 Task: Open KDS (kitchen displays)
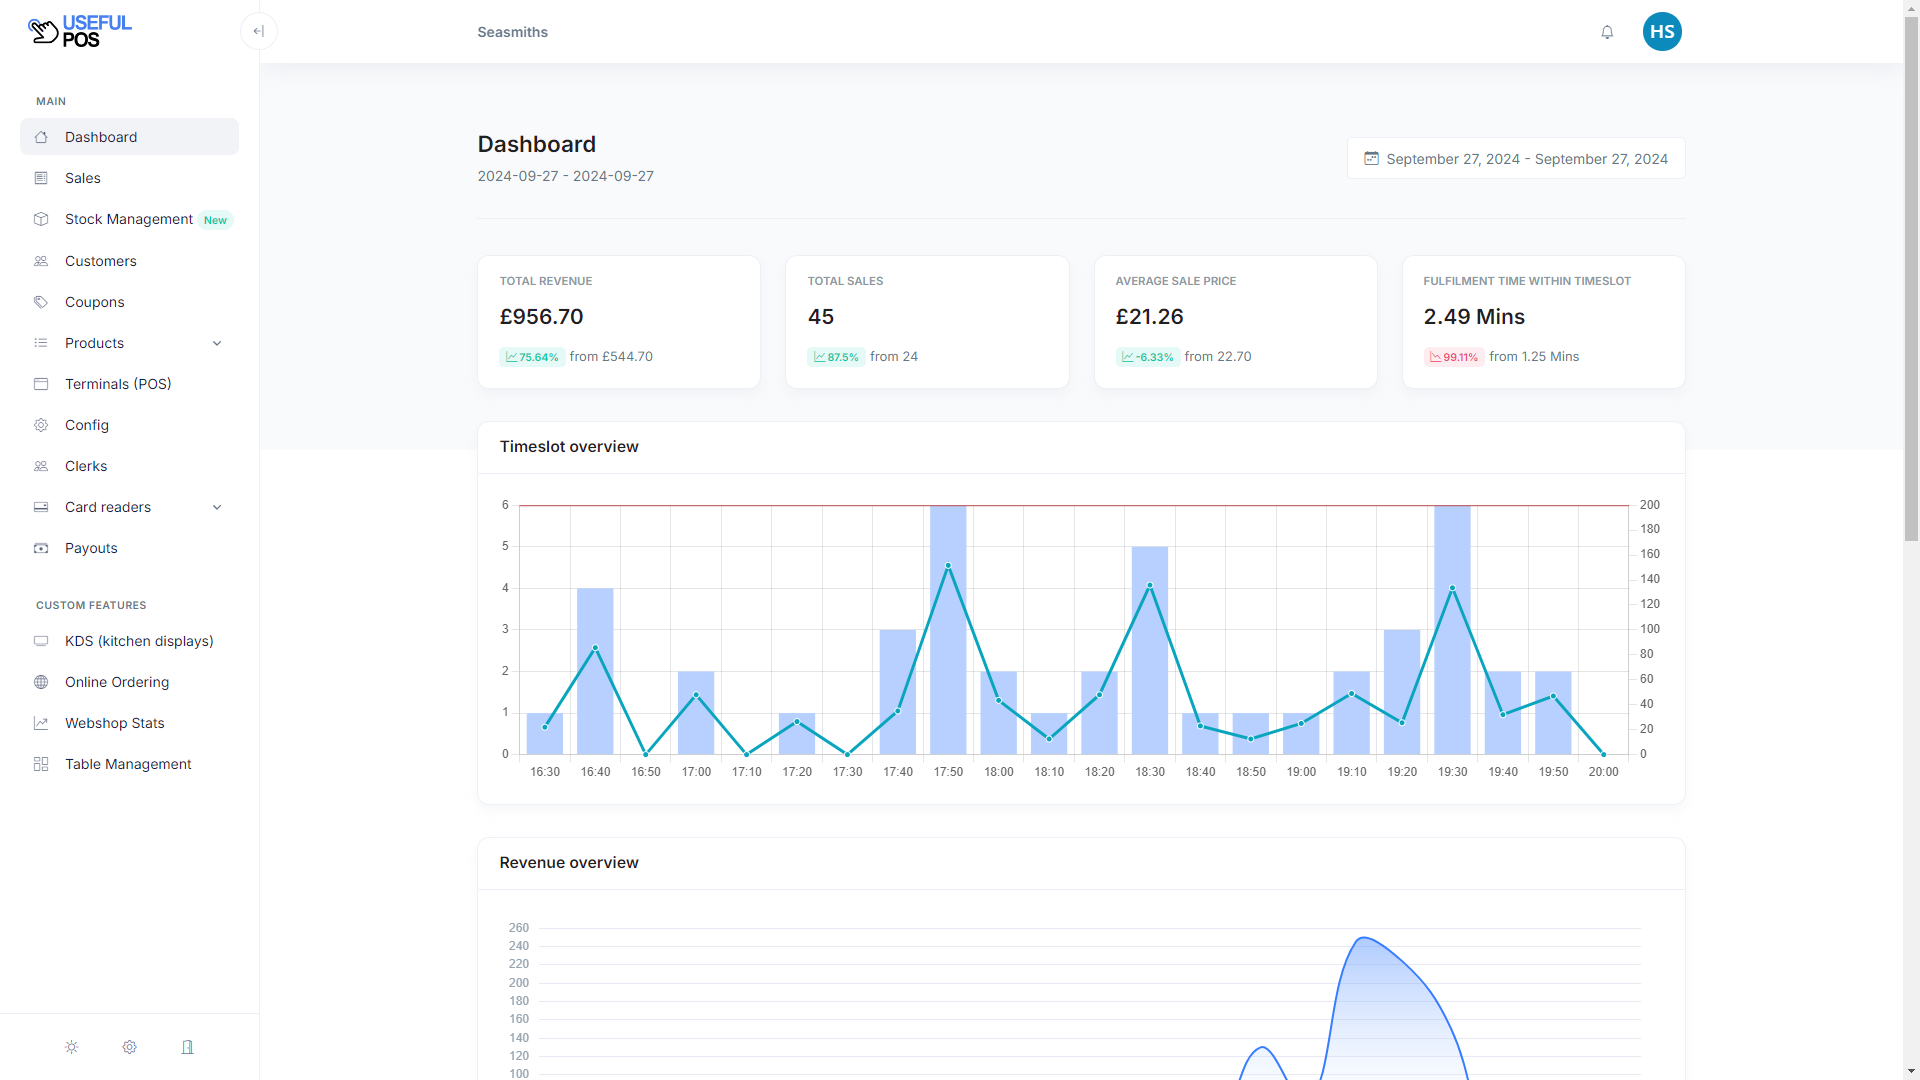pyautogui.click(x=129, y=641)
